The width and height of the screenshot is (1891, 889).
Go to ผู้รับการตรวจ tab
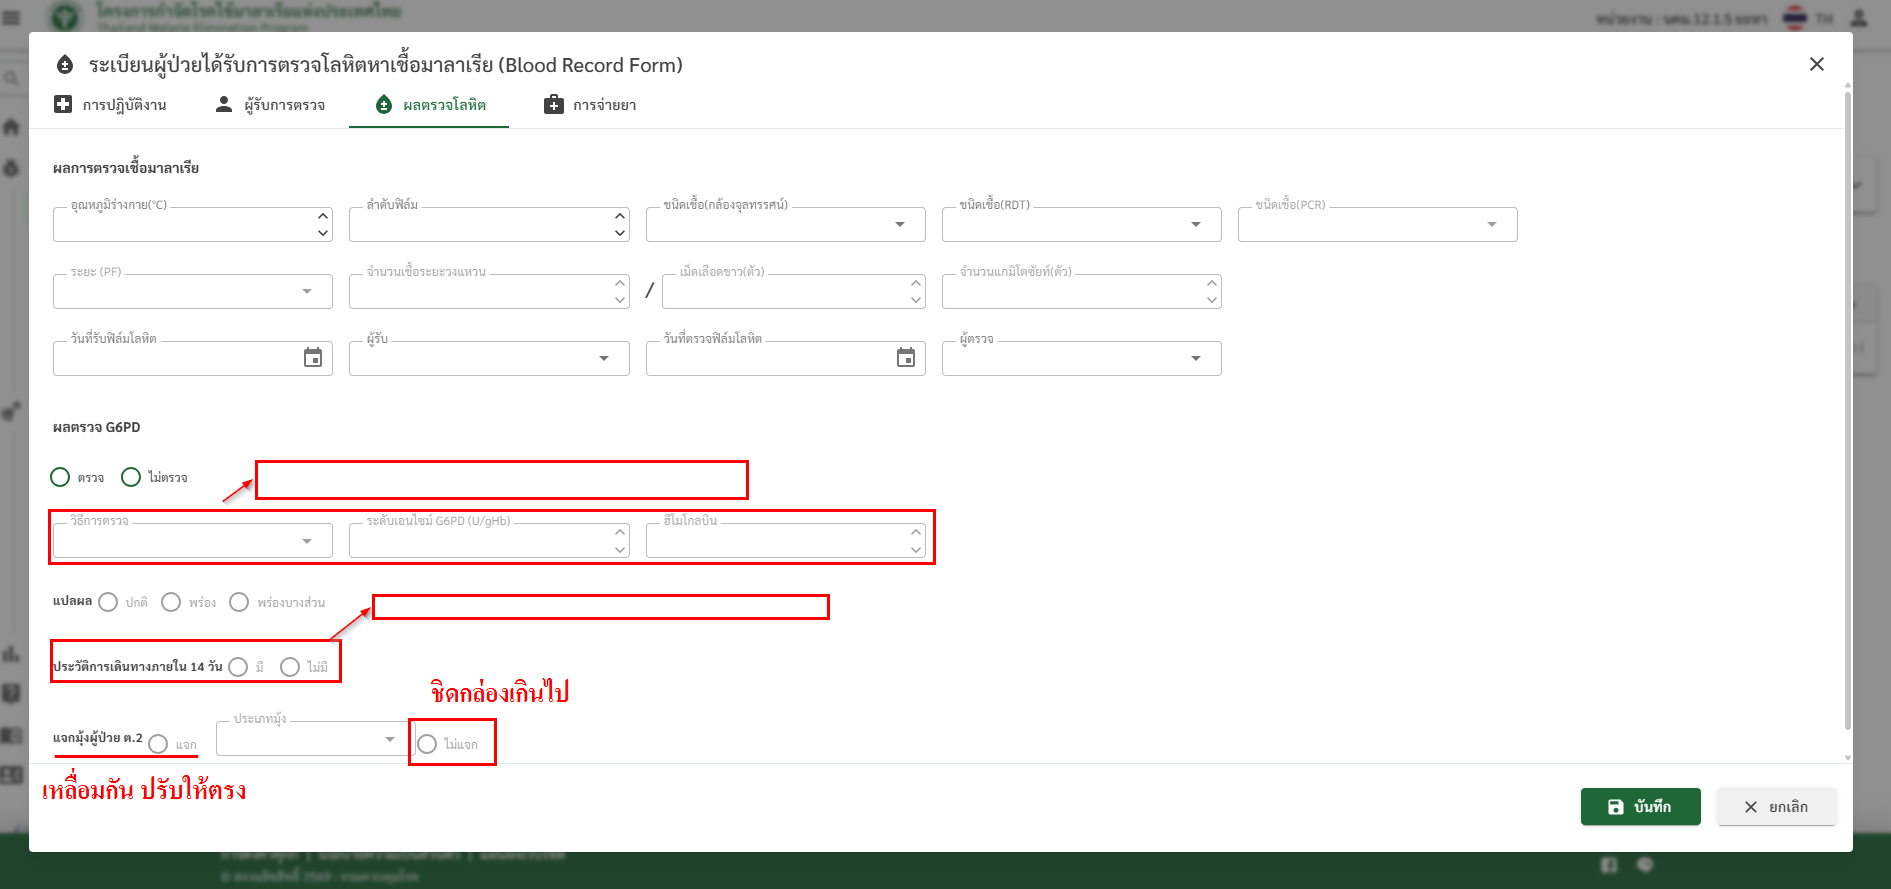tap(271, 105)
